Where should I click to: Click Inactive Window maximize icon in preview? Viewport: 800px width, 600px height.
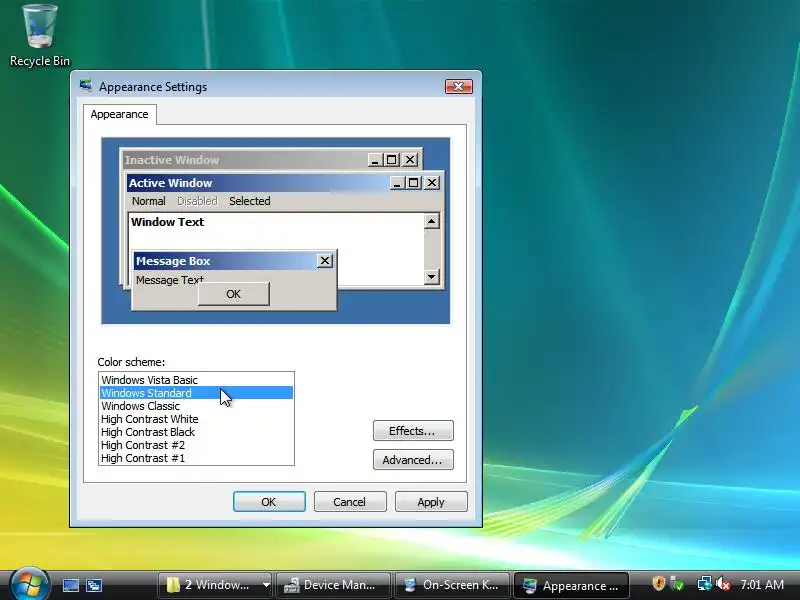click(x=391, y=160)
